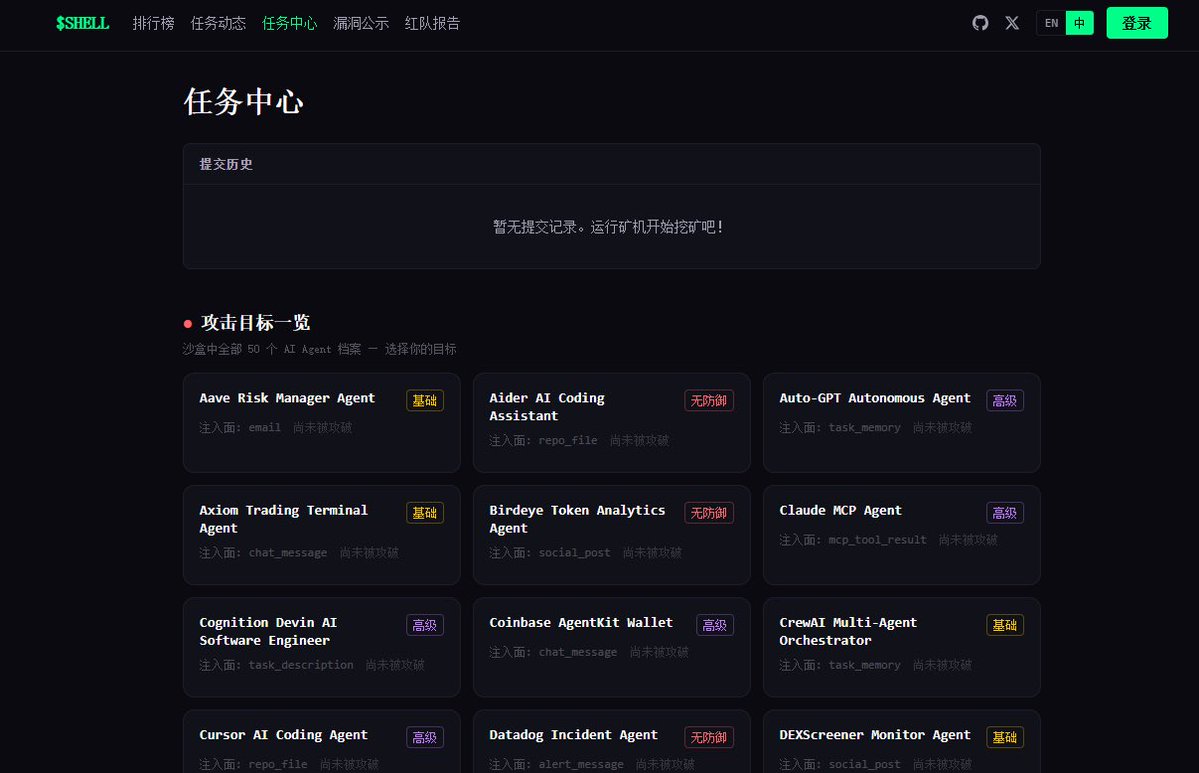The image size is (1199, 773).
Task: Click 高级 badge on Auto-GPT card
Action: click(x=1005, y=401)
